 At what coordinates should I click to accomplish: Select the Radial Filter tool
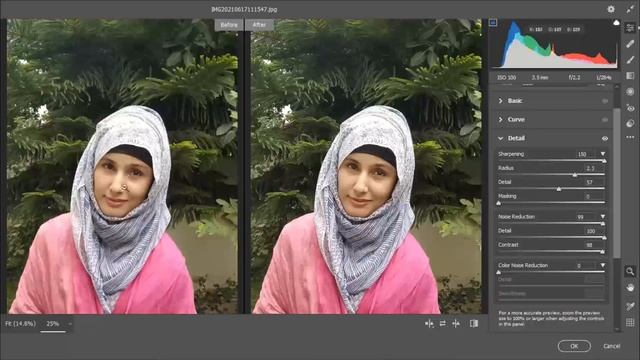[630, 91]
